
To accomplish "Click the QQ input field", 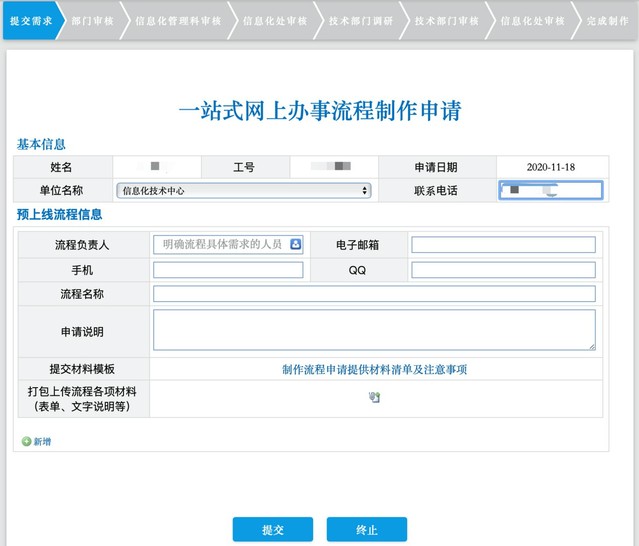I will (503, 270).
